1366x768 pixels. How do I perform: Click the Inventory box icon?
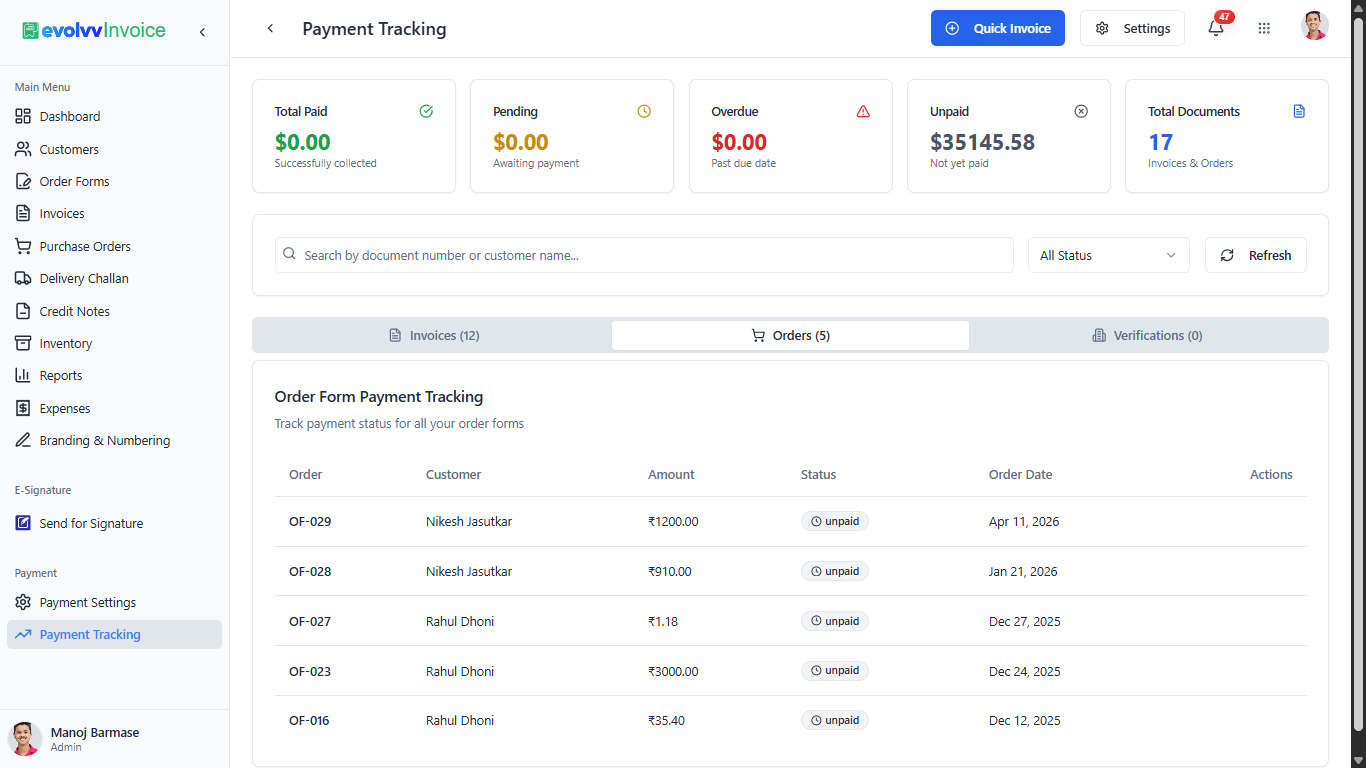pos(23,343)
